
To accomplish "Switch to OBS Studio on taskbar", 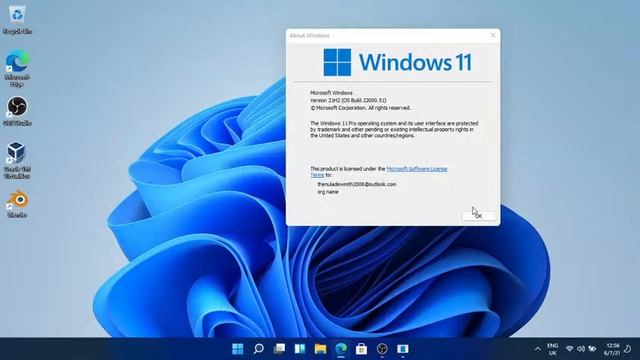I will [x=382, y=349].
